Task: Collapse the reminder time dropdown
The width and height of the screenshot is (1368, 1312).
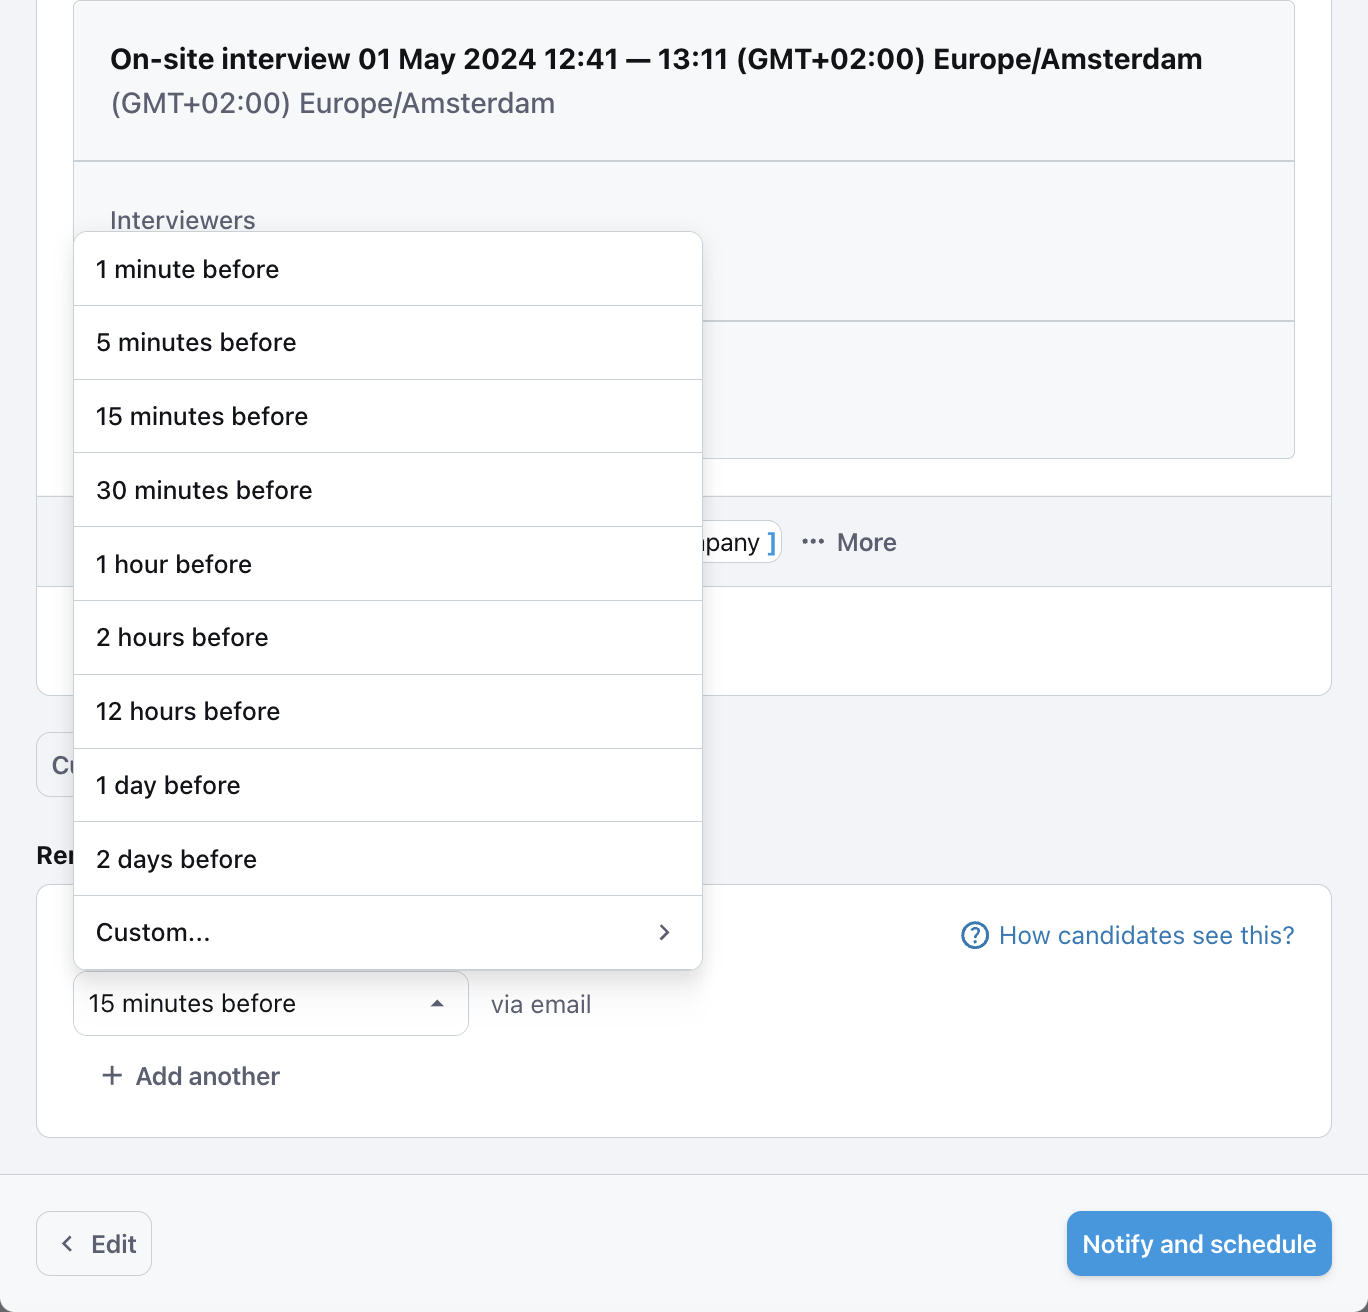Action: pyautogui.click(x=270, y=1004)
